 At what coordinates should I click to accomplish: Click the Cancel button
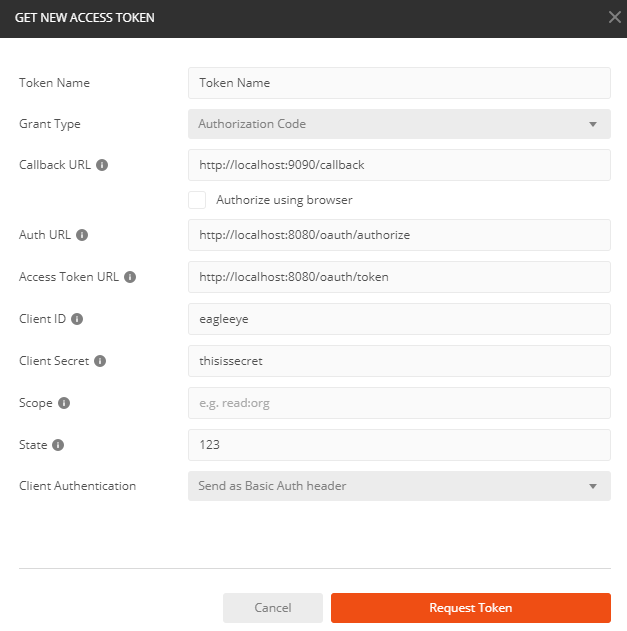pos(273,608)
